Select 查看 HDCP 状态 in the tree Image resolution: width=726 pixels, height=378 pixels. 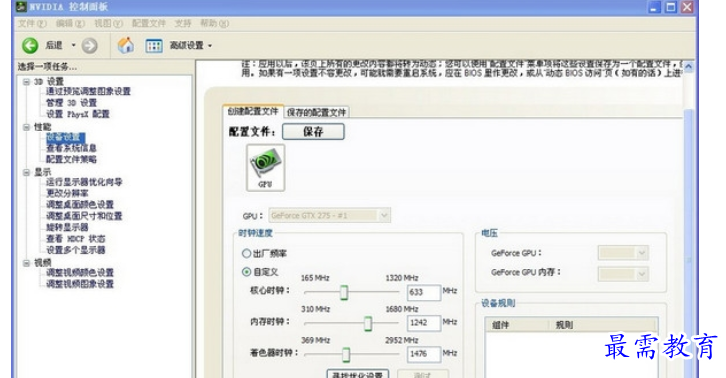point(75,239)
